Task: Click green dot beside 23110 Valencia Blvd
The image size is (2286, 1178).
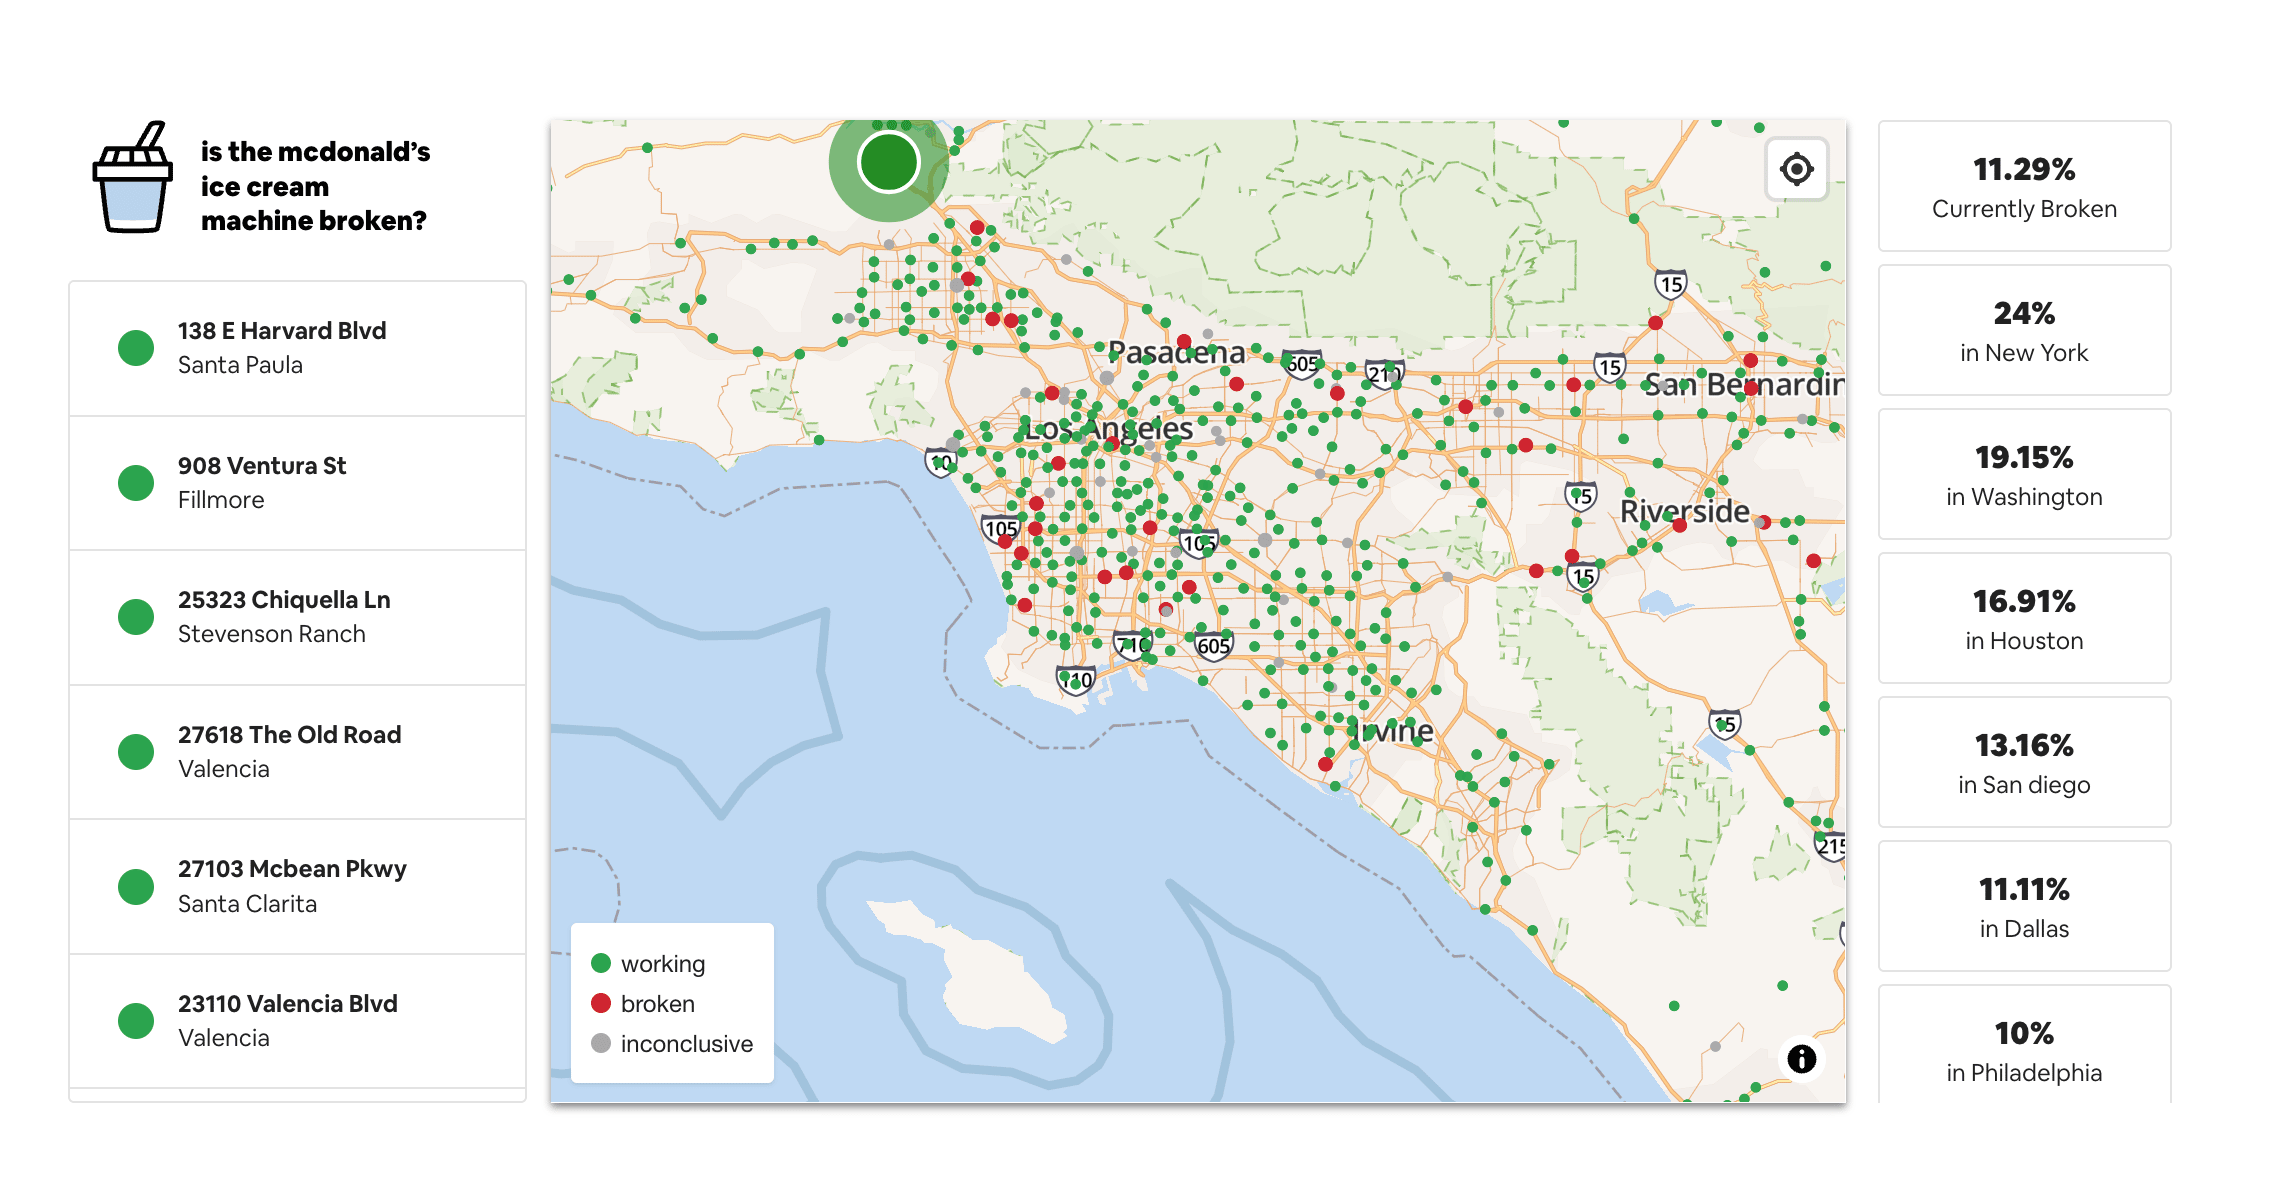Action: 136,1021
